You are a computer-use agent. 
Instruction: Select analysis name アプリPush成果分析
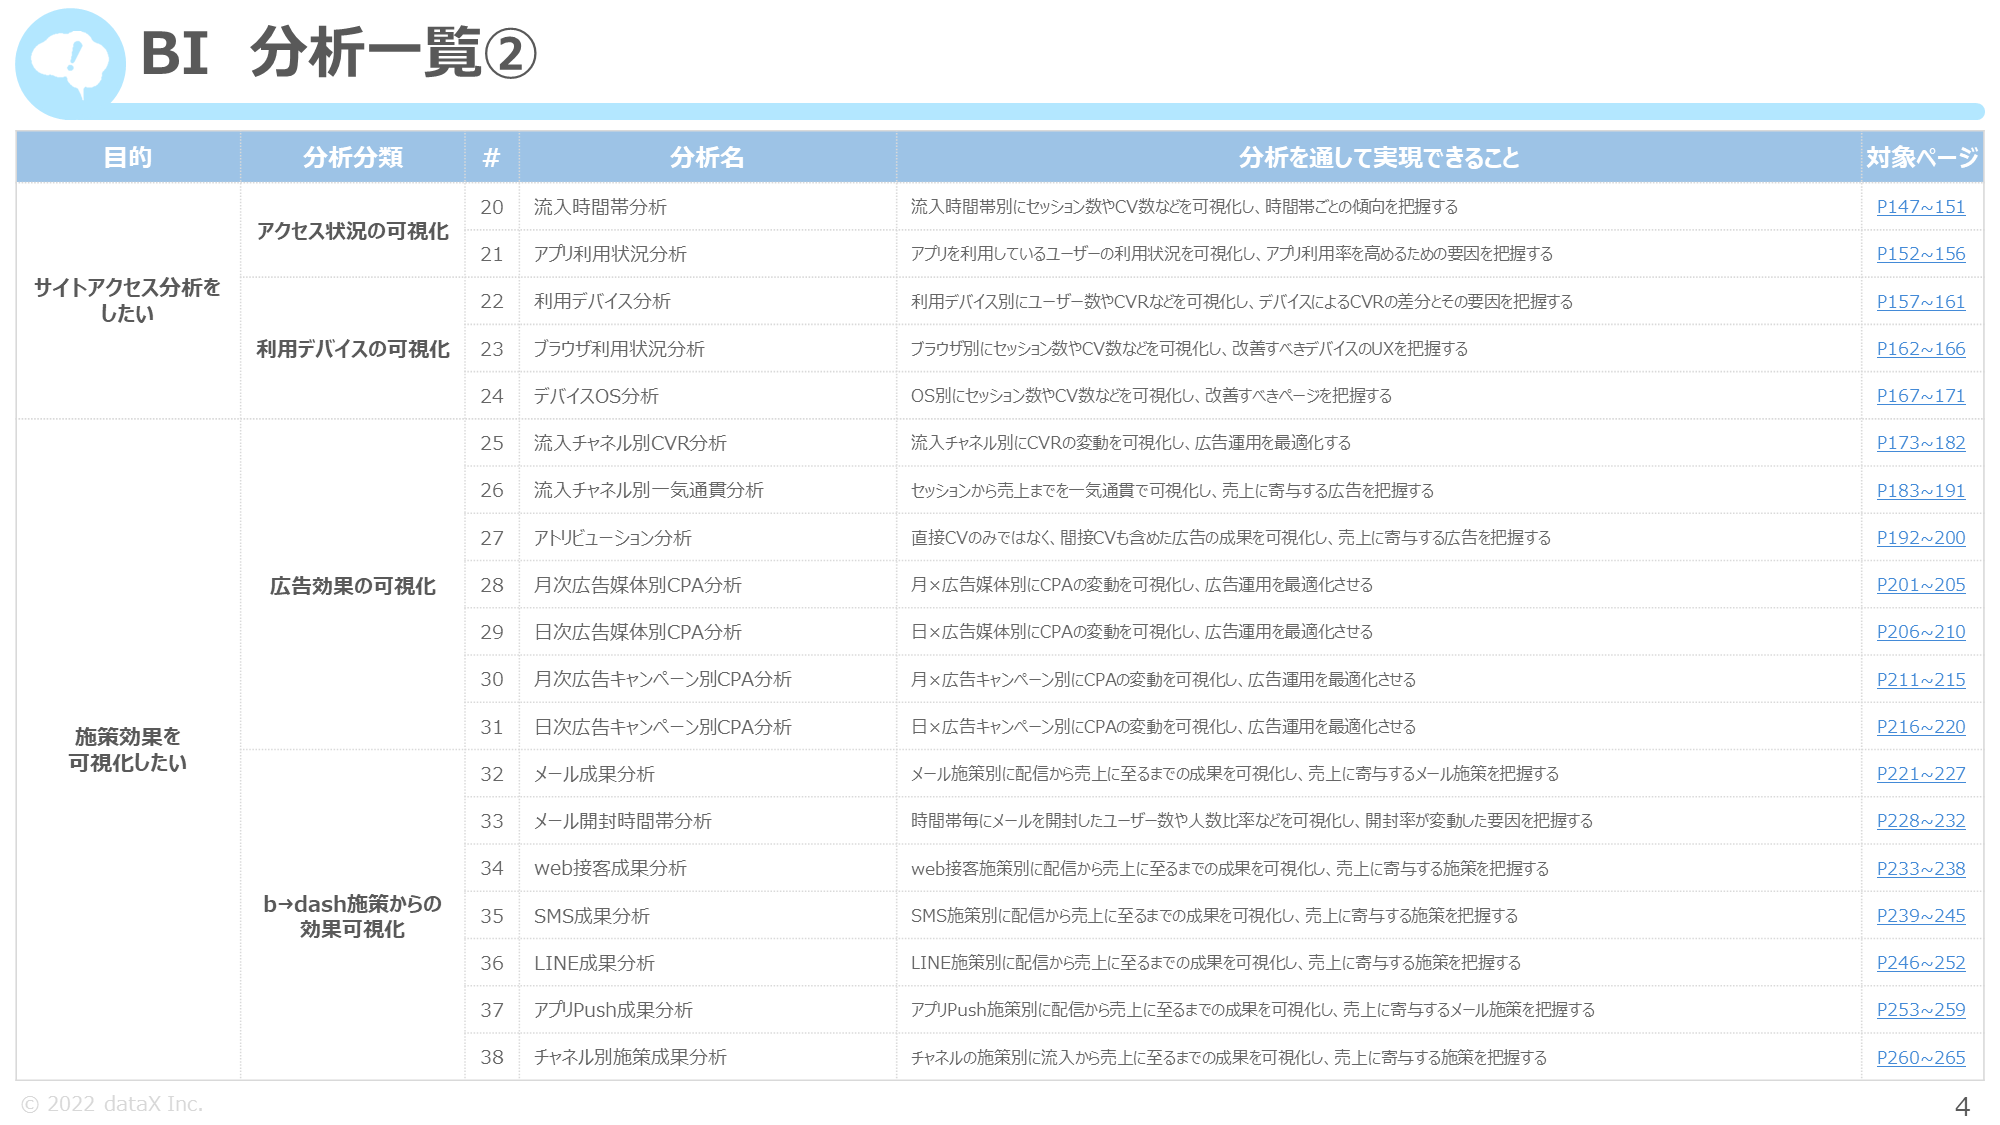click(x=613, y=1010)
